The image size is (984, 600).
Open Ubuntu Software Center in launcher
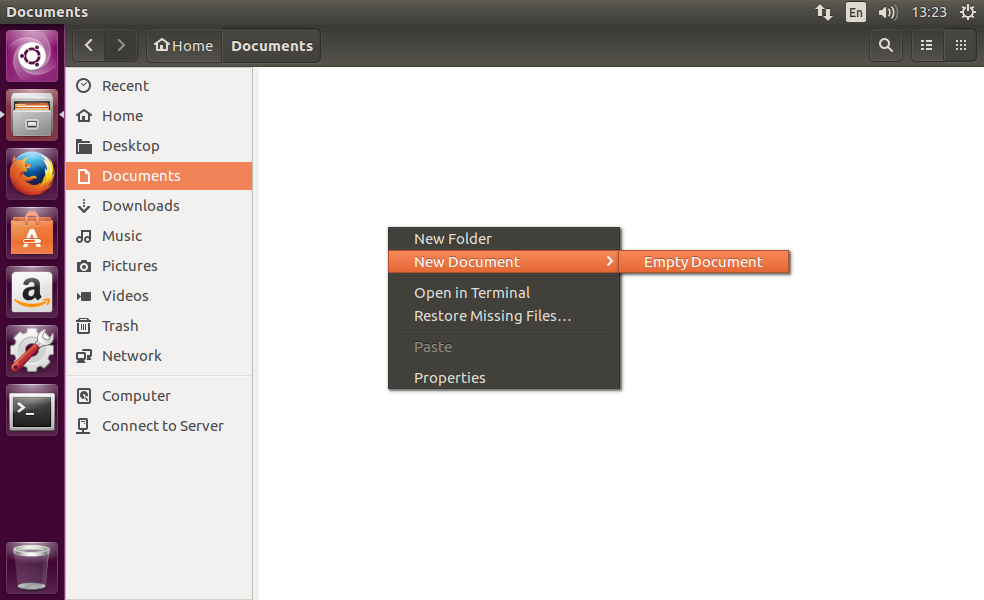(x=32, y=234)
